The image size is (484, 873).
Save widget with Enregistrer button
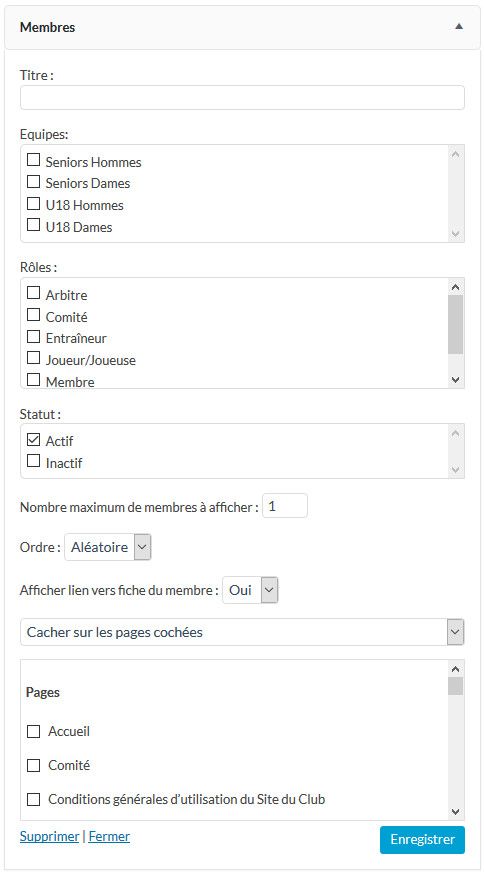423,840
